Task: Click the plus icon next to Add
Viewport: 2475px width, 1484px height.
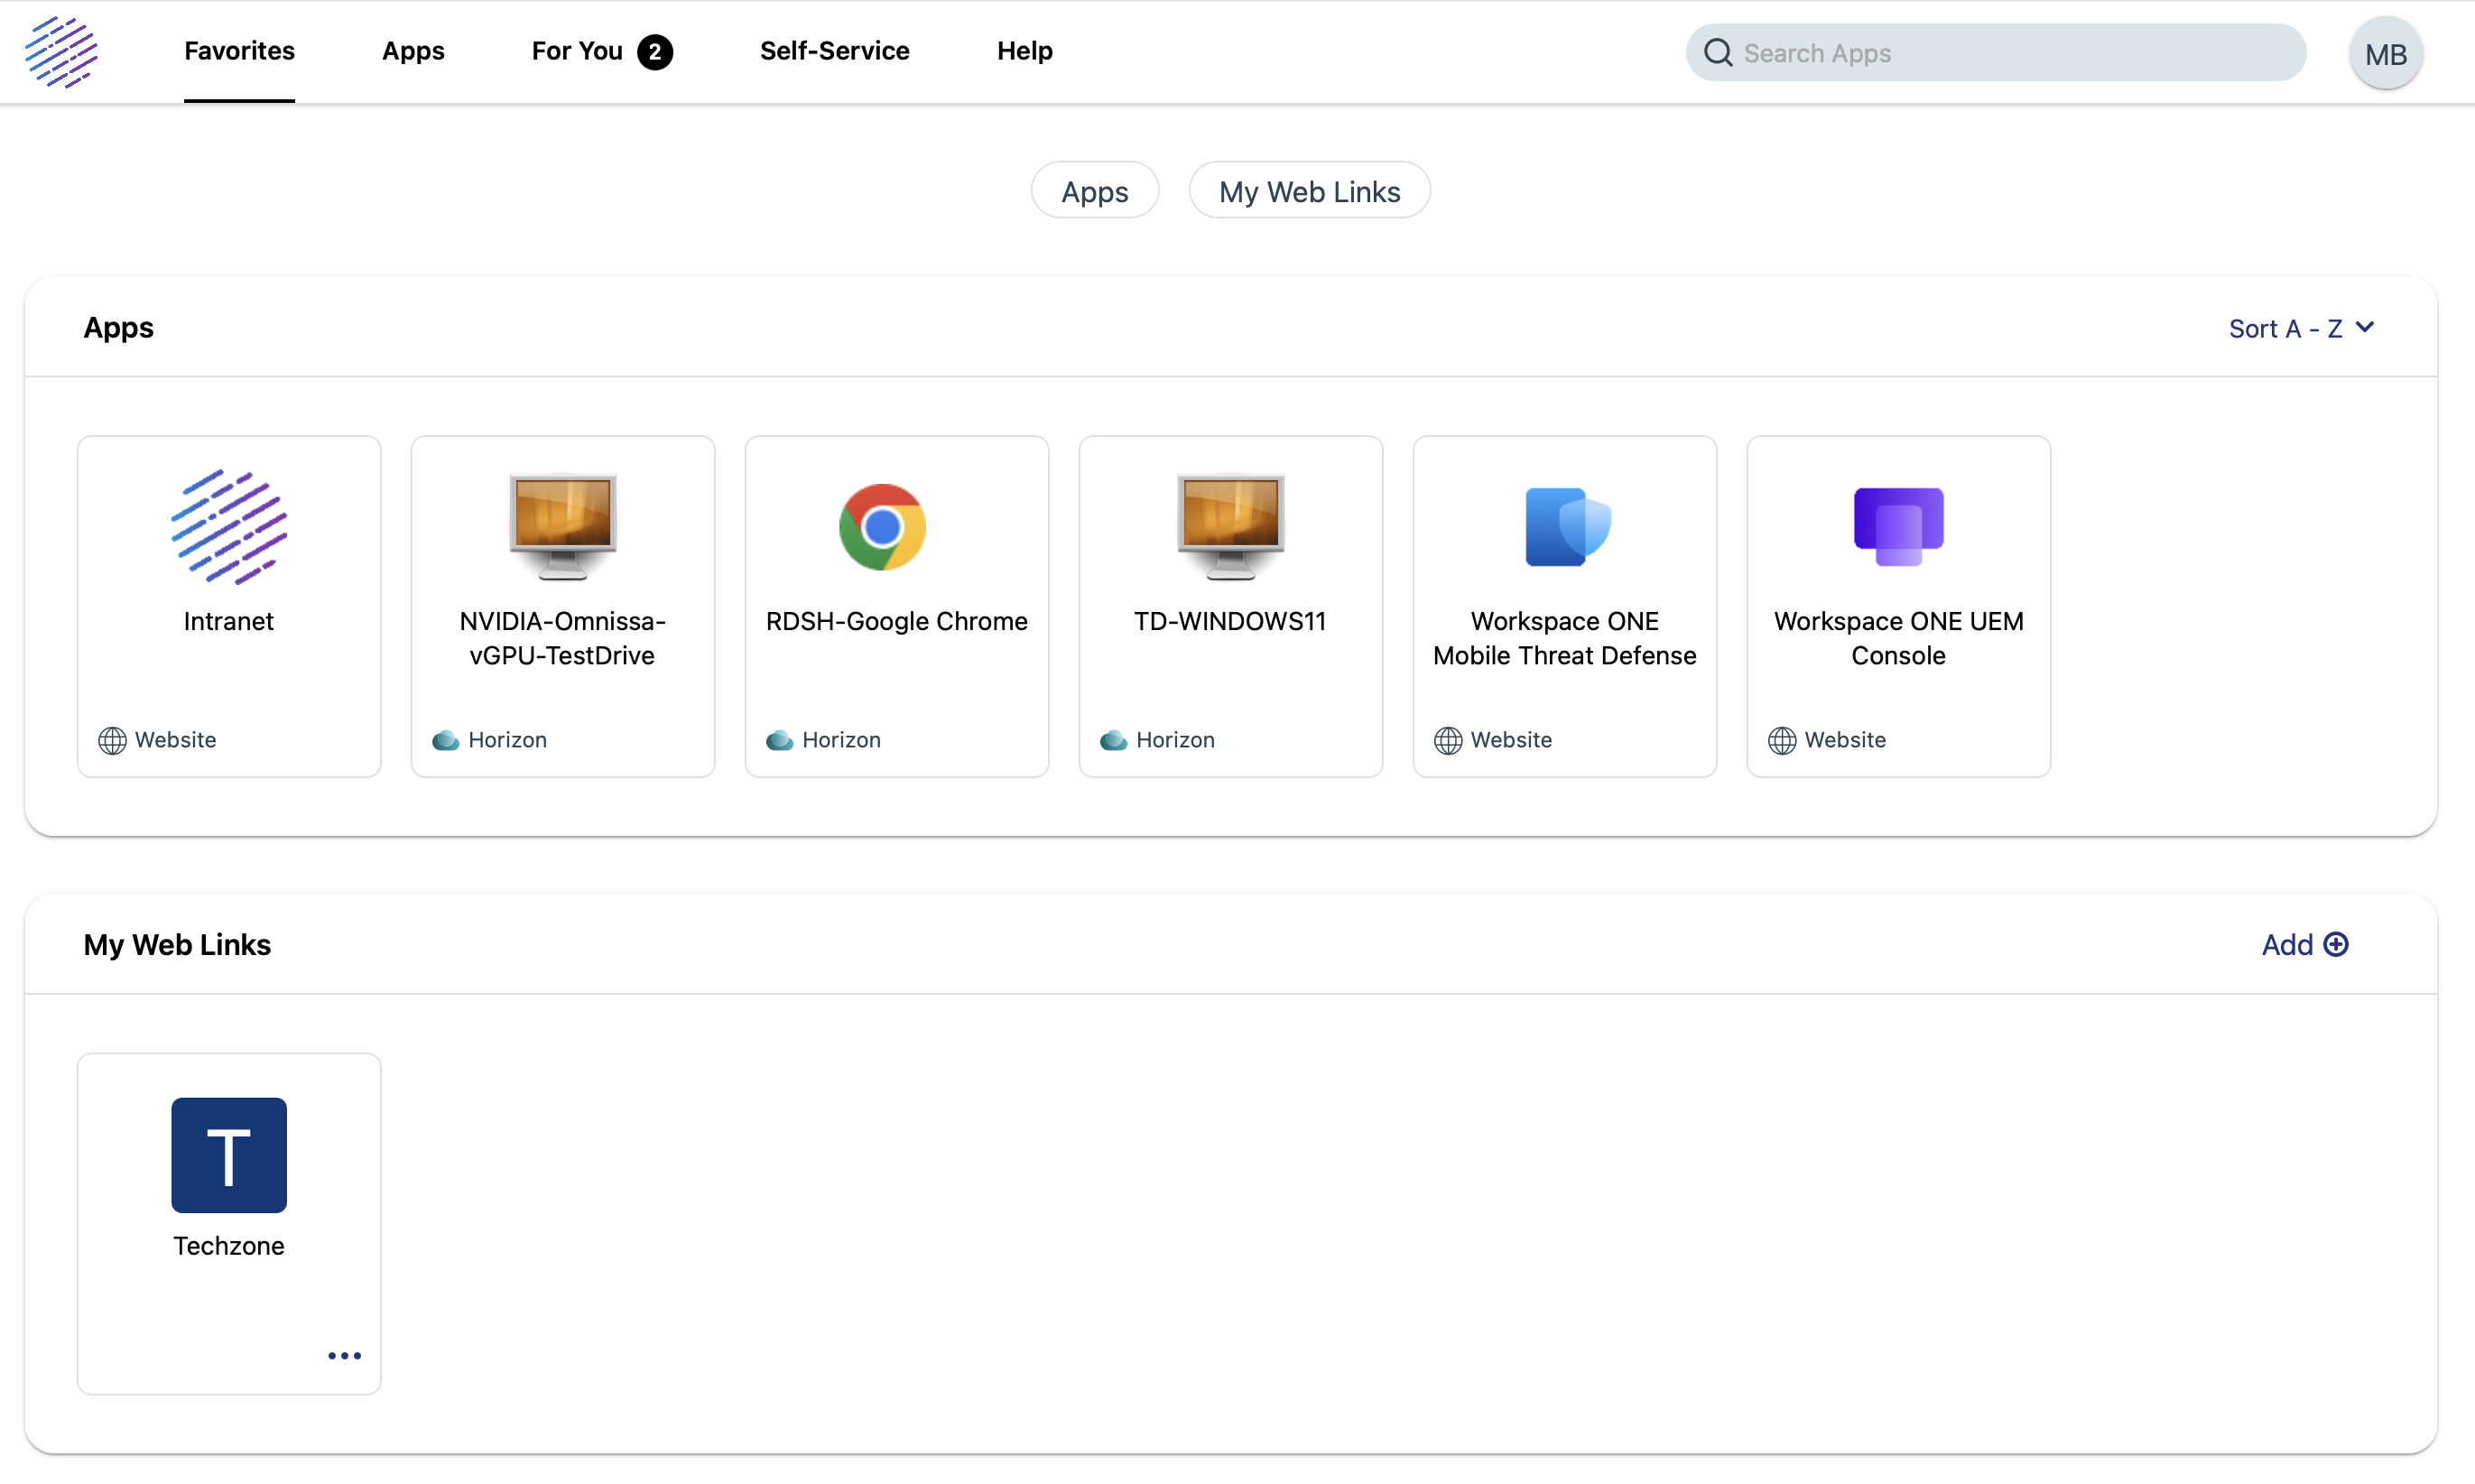Action: pyautogui.click(x=2336, y=944)
